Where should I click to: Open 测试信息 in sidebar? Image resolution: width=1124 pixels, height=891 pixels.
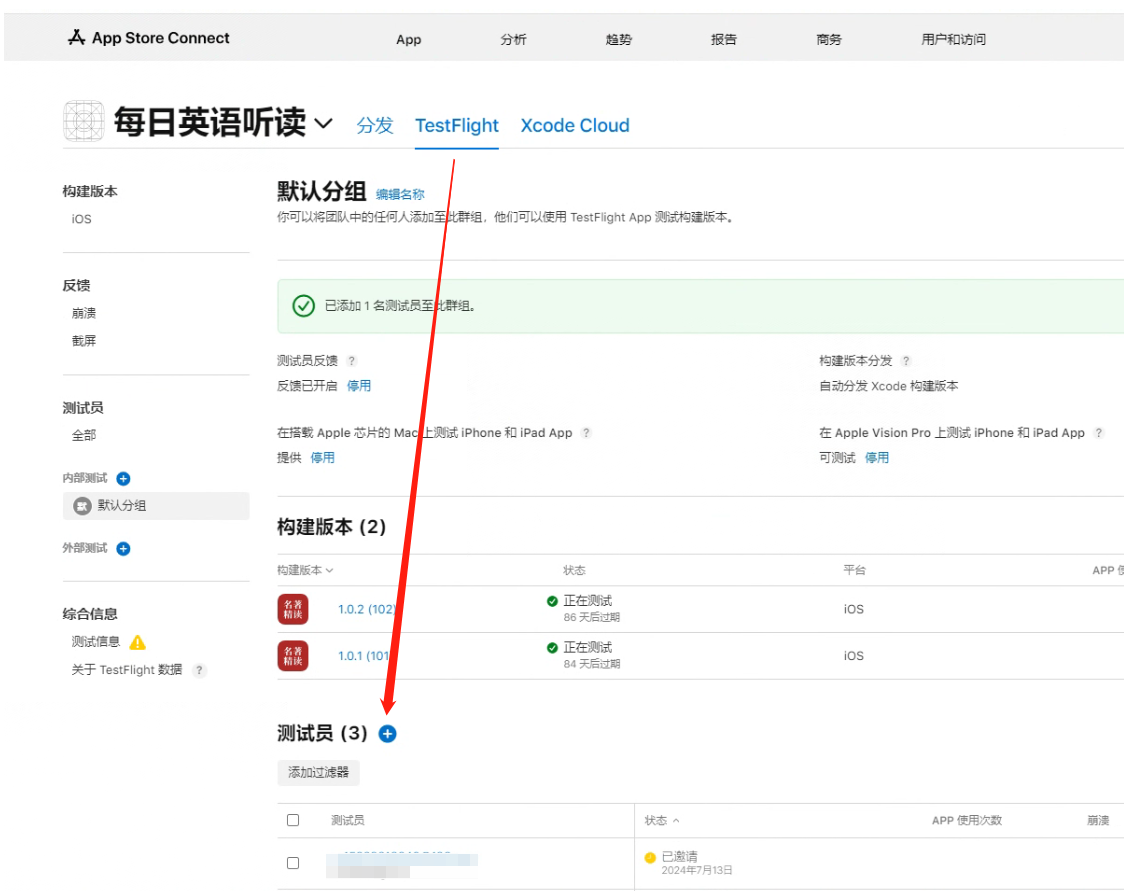tap(95, 642)
